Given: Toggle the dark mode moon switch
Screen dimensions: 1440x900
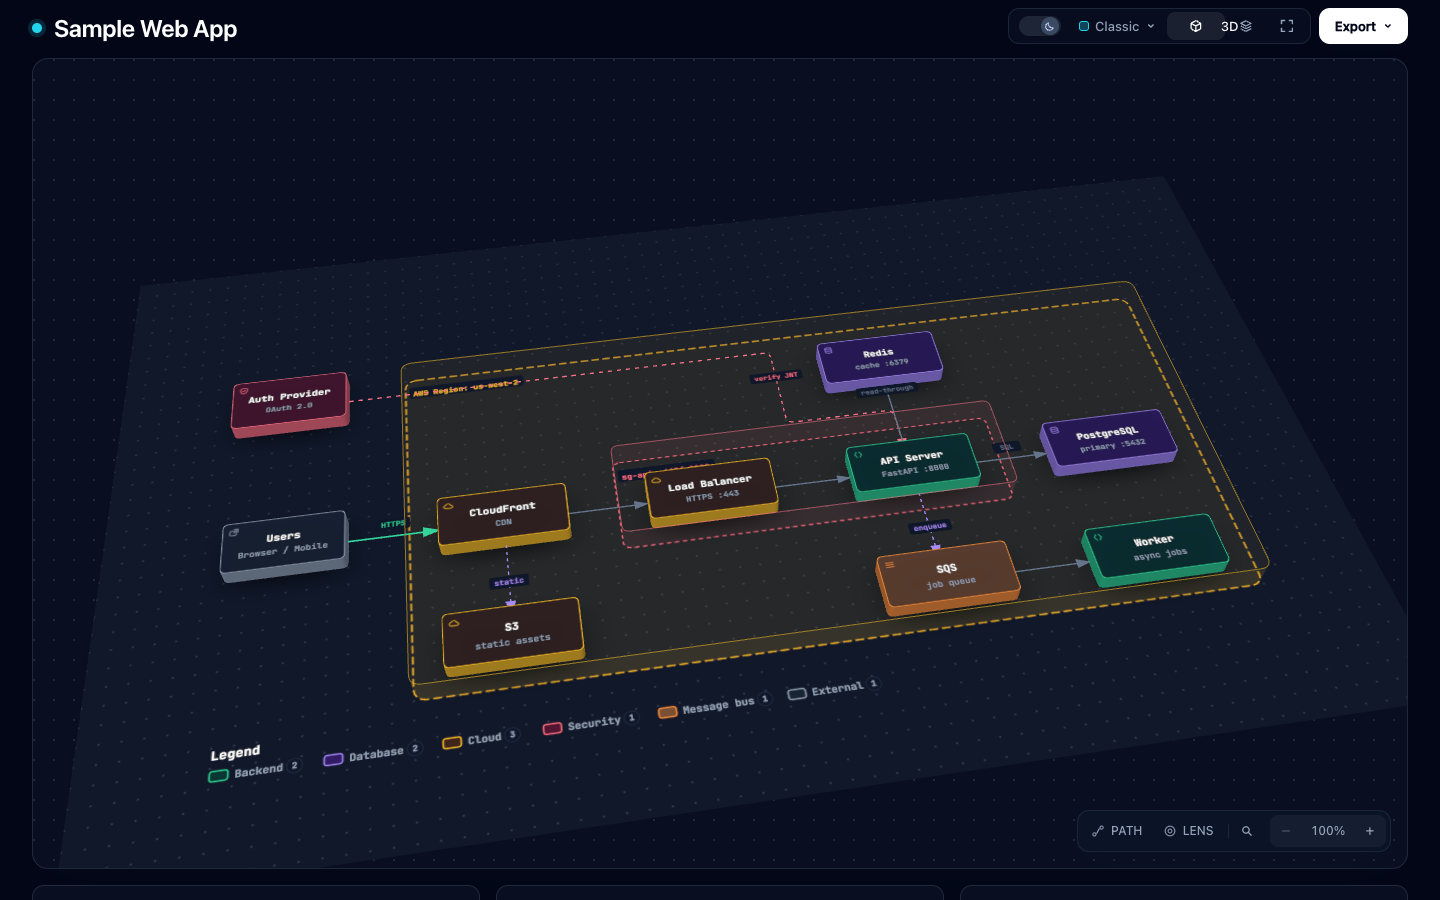Looking at the screenshot, I should pyautogui.click(x=1040, y=27).
